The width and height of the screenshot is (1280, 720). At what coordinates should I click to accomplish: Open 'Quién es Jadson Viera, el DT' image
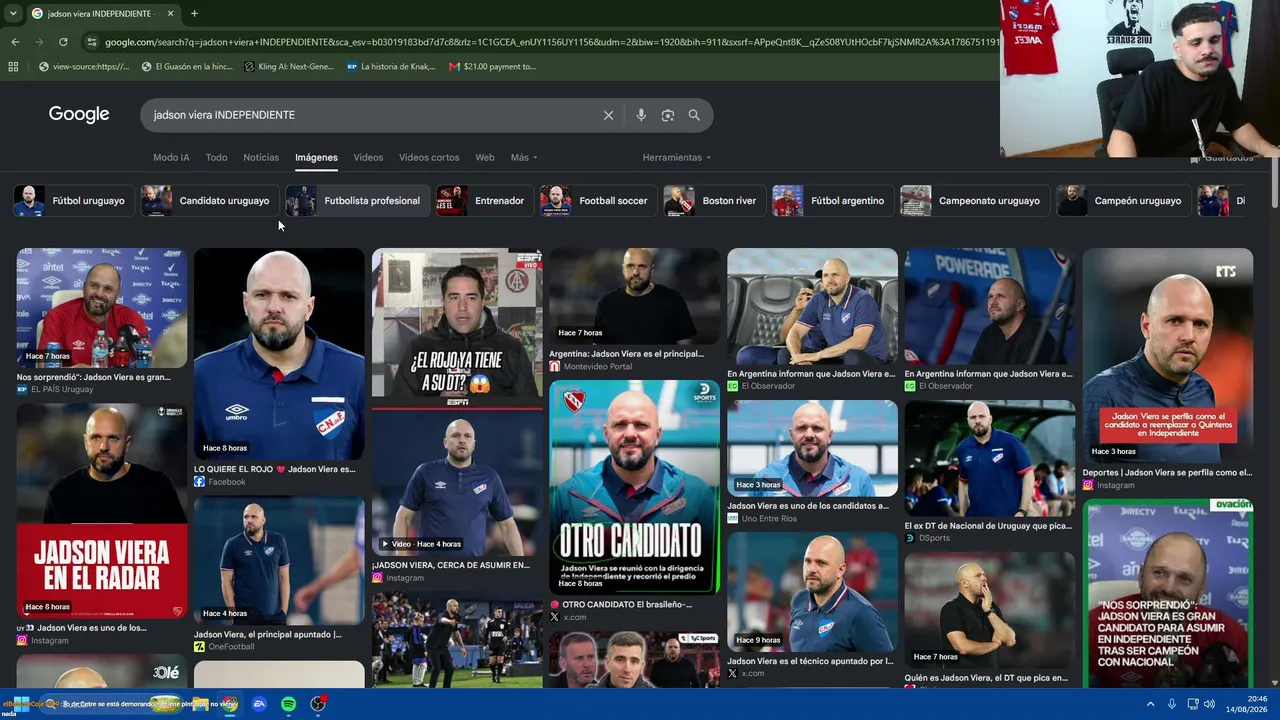point(990,611)
